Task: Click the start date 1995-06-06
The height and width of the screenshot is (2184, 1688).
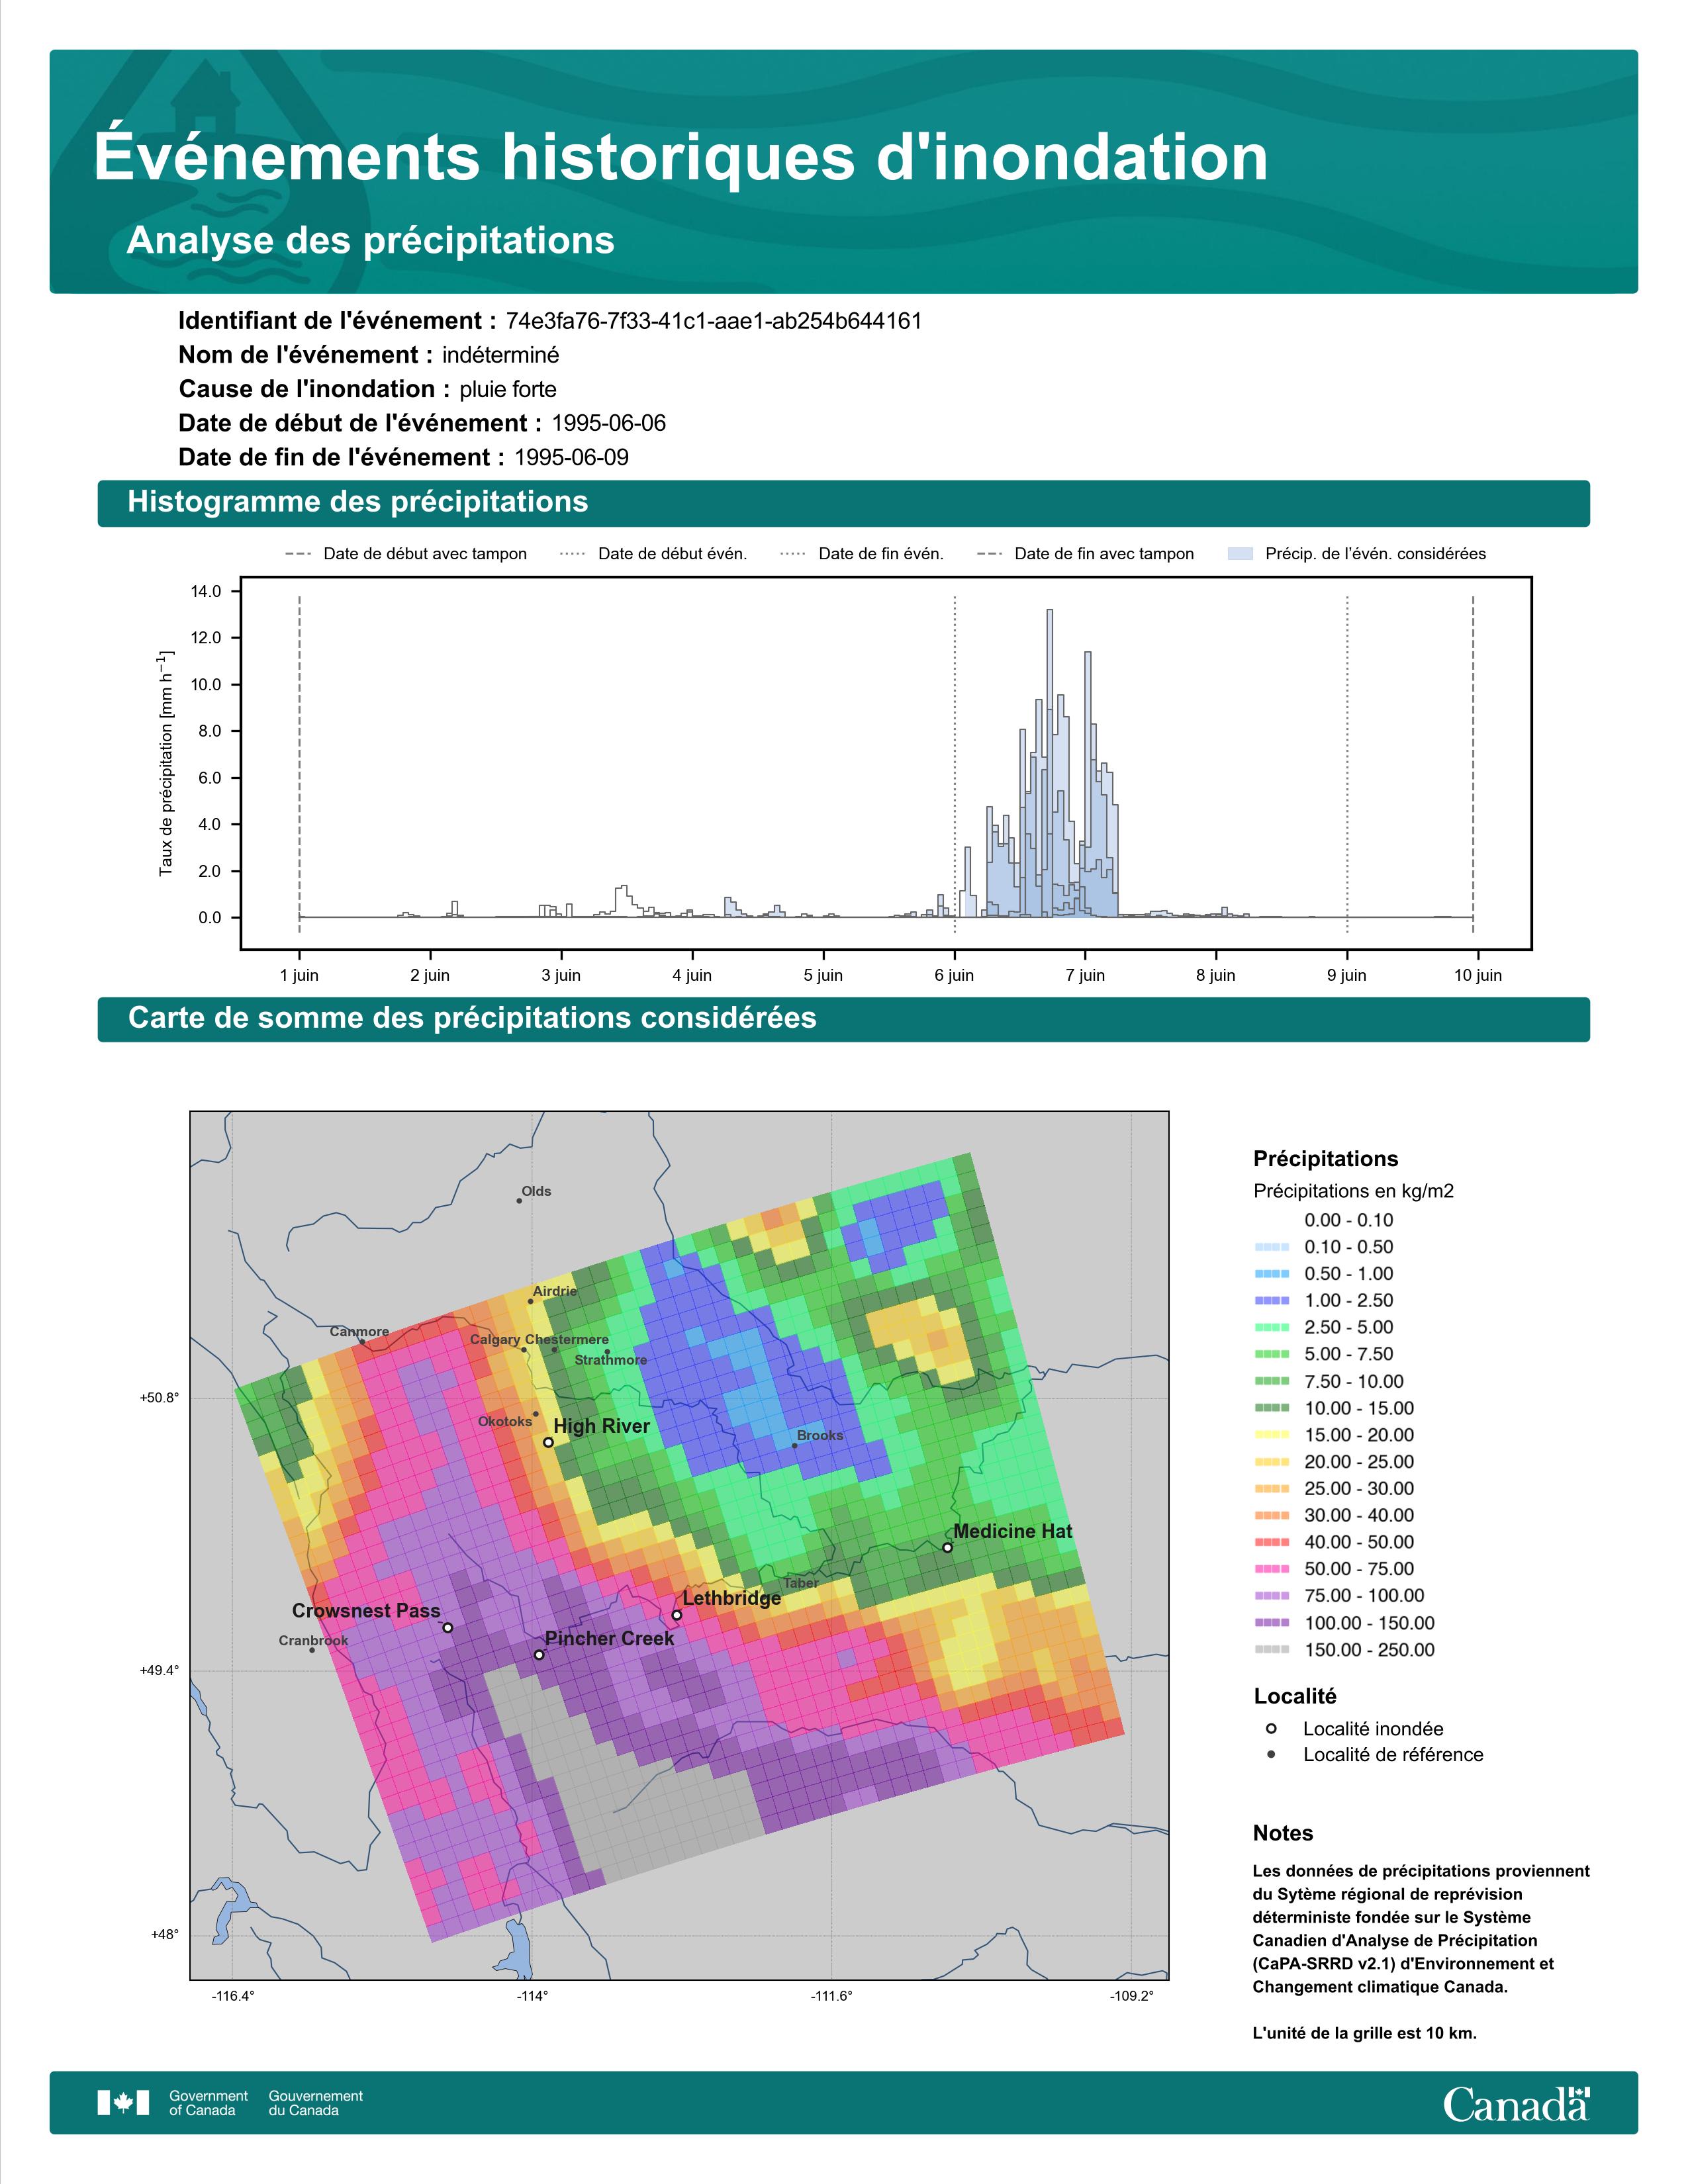Action: [x=609, y=423]
